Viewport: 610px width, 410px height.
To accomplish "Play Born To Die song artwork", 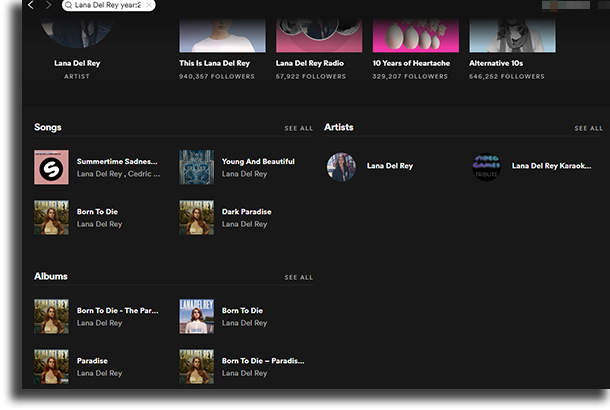I will 51,217.
